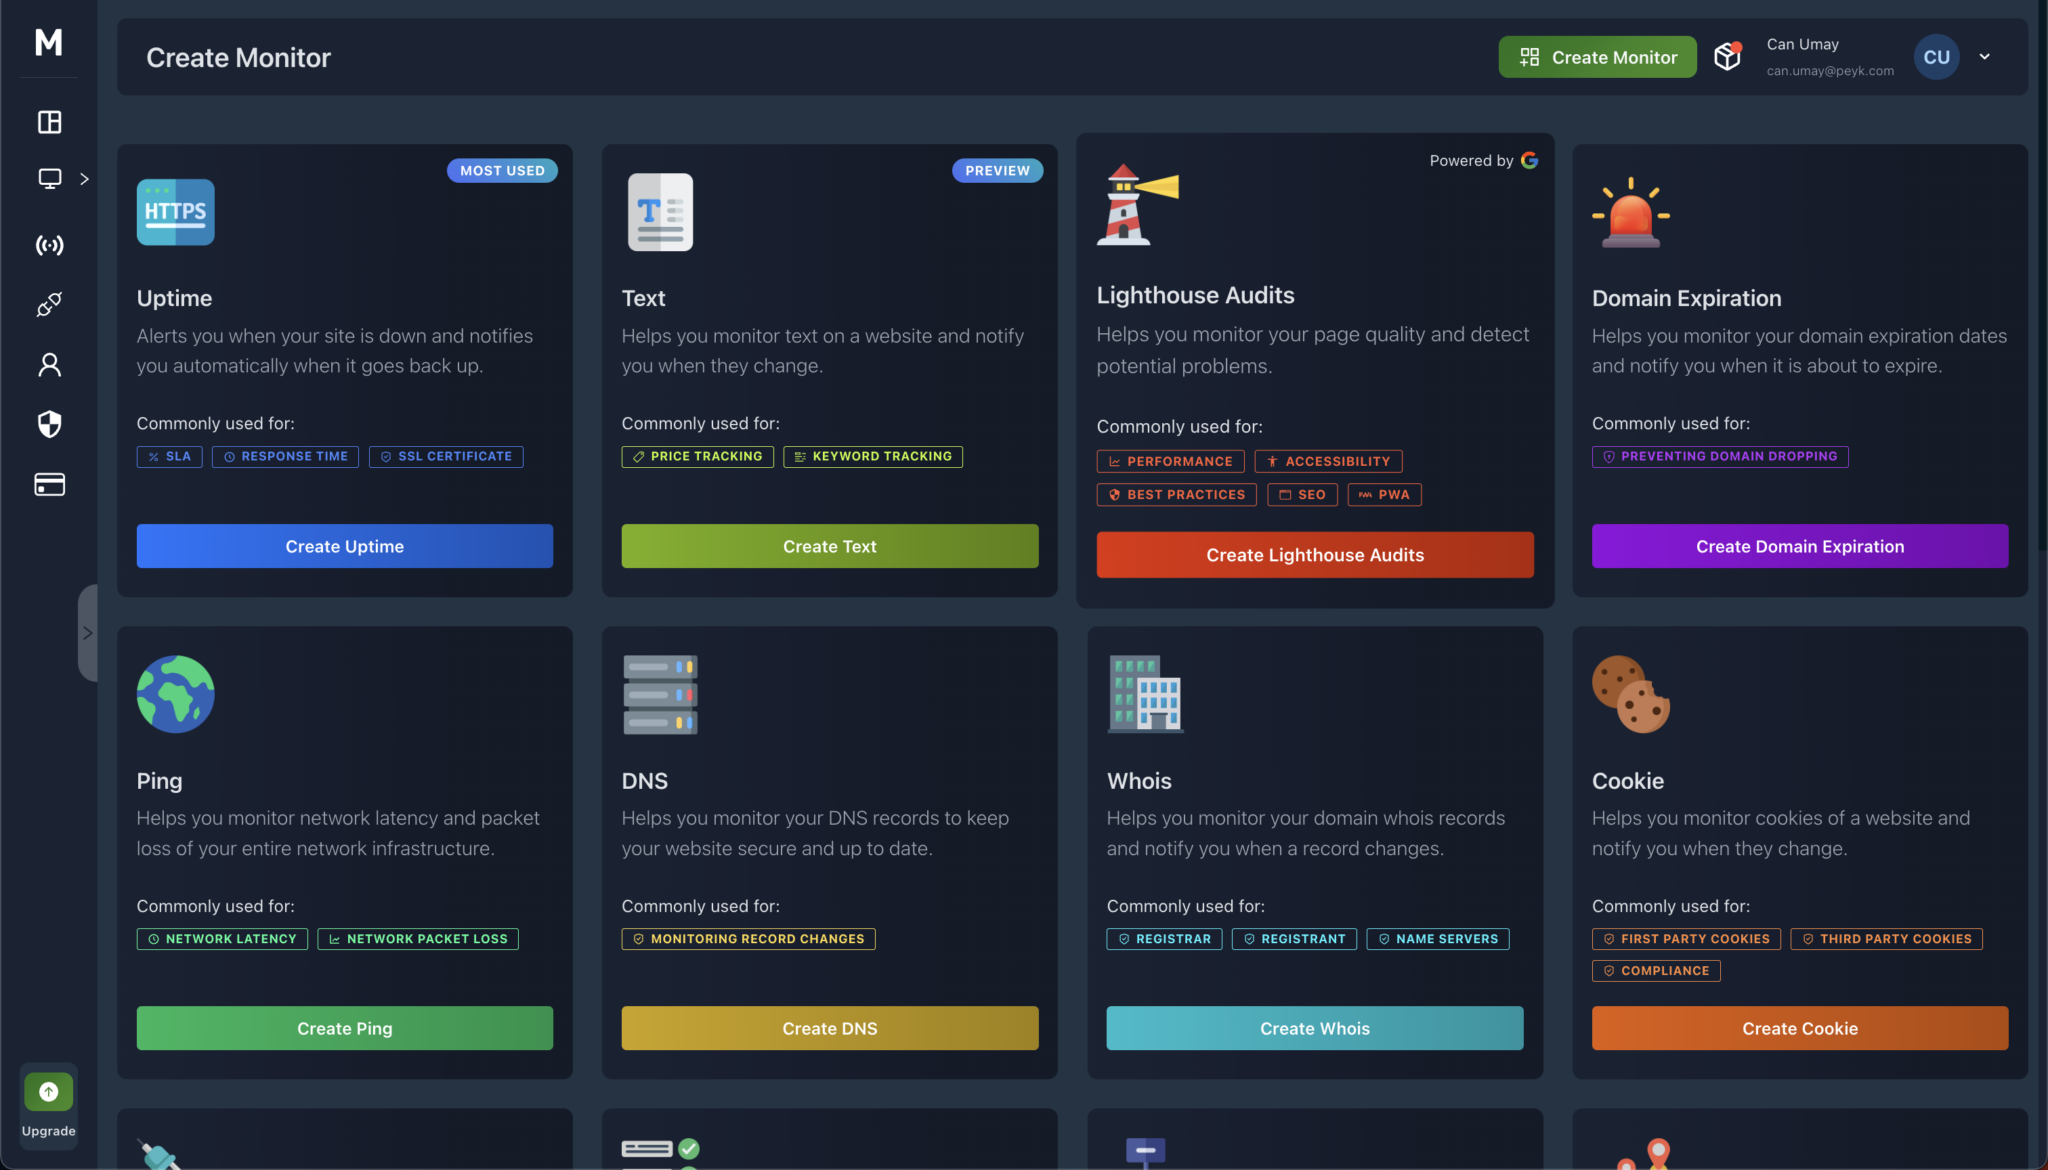Click the Create Domain Expiration button
Screen dimensions: 2048x1170
coord(1800,546)
